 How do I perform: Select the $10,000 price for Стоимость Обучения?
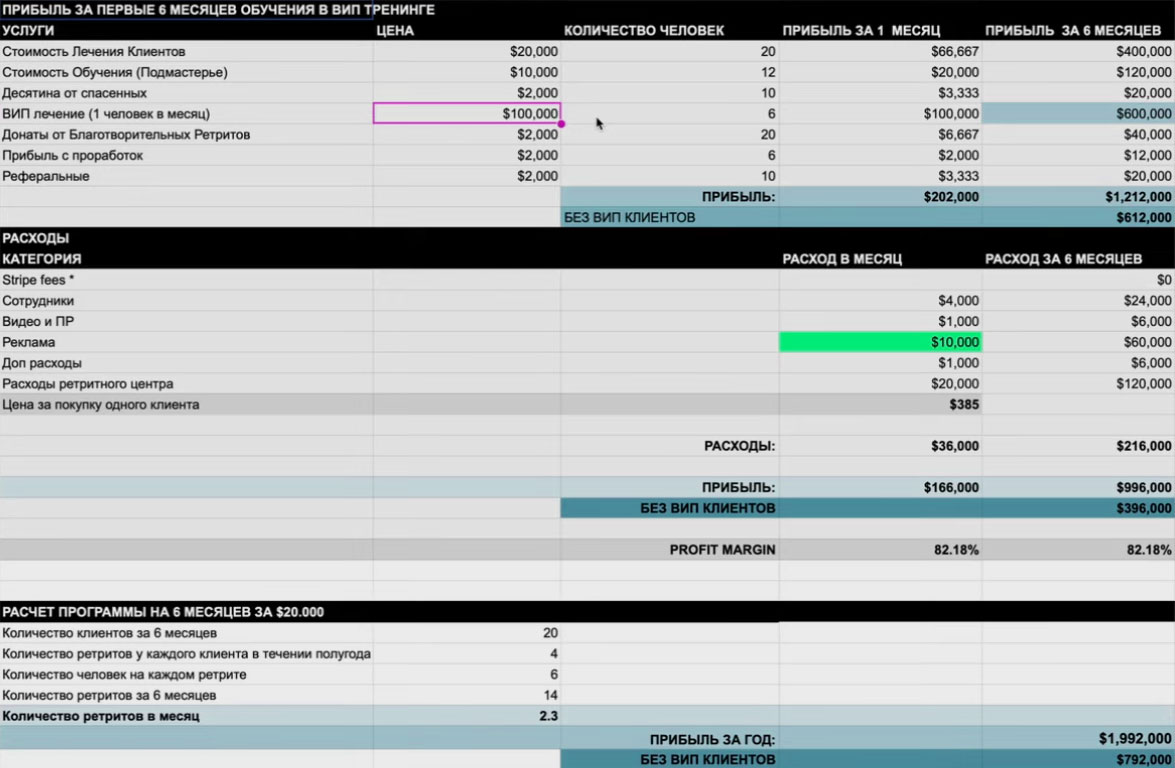(467, 72)
